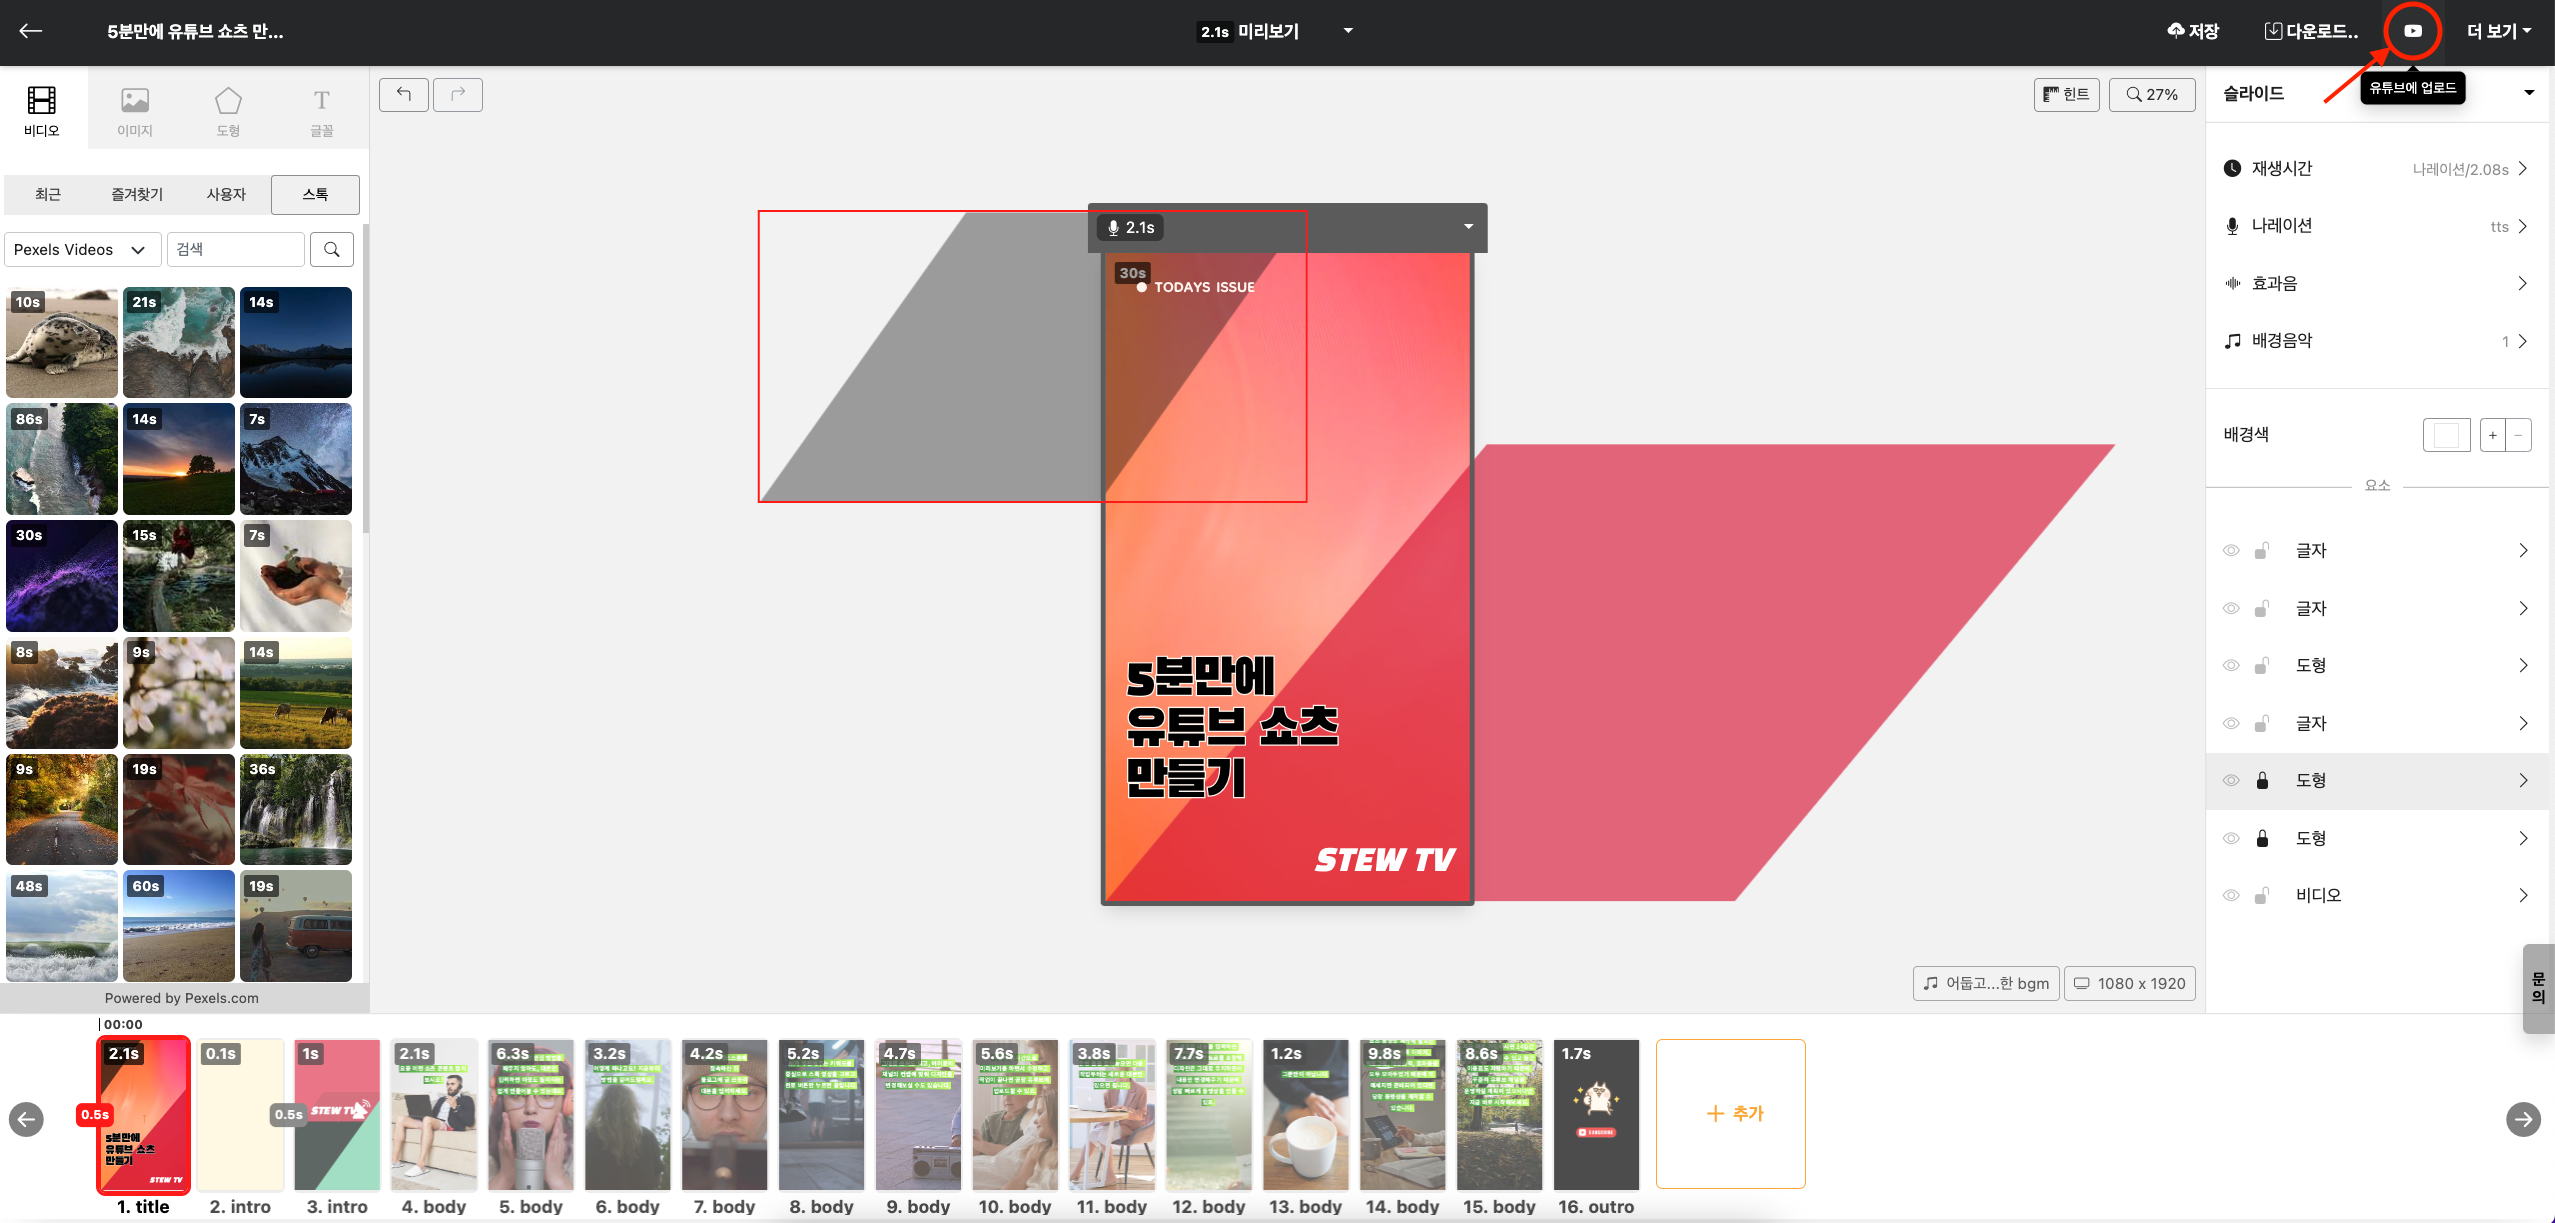The image size is (2555, 1223).
Task: Click the white 배경색 color swatch
Action: pyautogui.click(x=2446, y=435)
